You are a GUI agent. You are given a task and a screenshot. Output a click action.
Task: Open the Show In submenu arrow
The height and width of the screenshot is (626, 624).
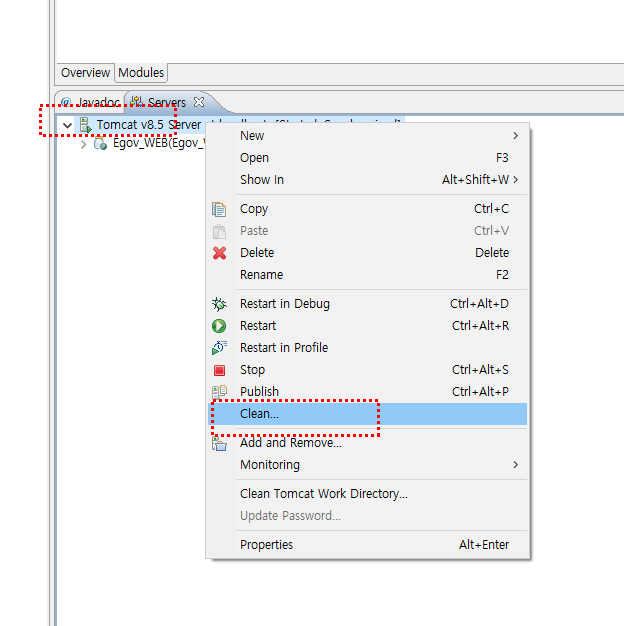[x=516, y=180]
